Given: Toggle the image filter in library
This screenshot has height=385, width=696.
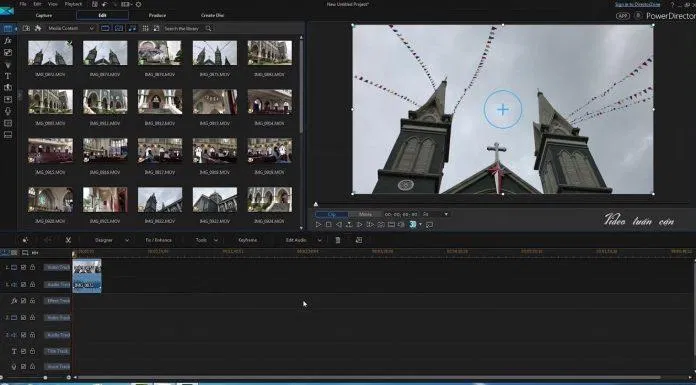Looking at the screenshot, I should tap(119, 28).
